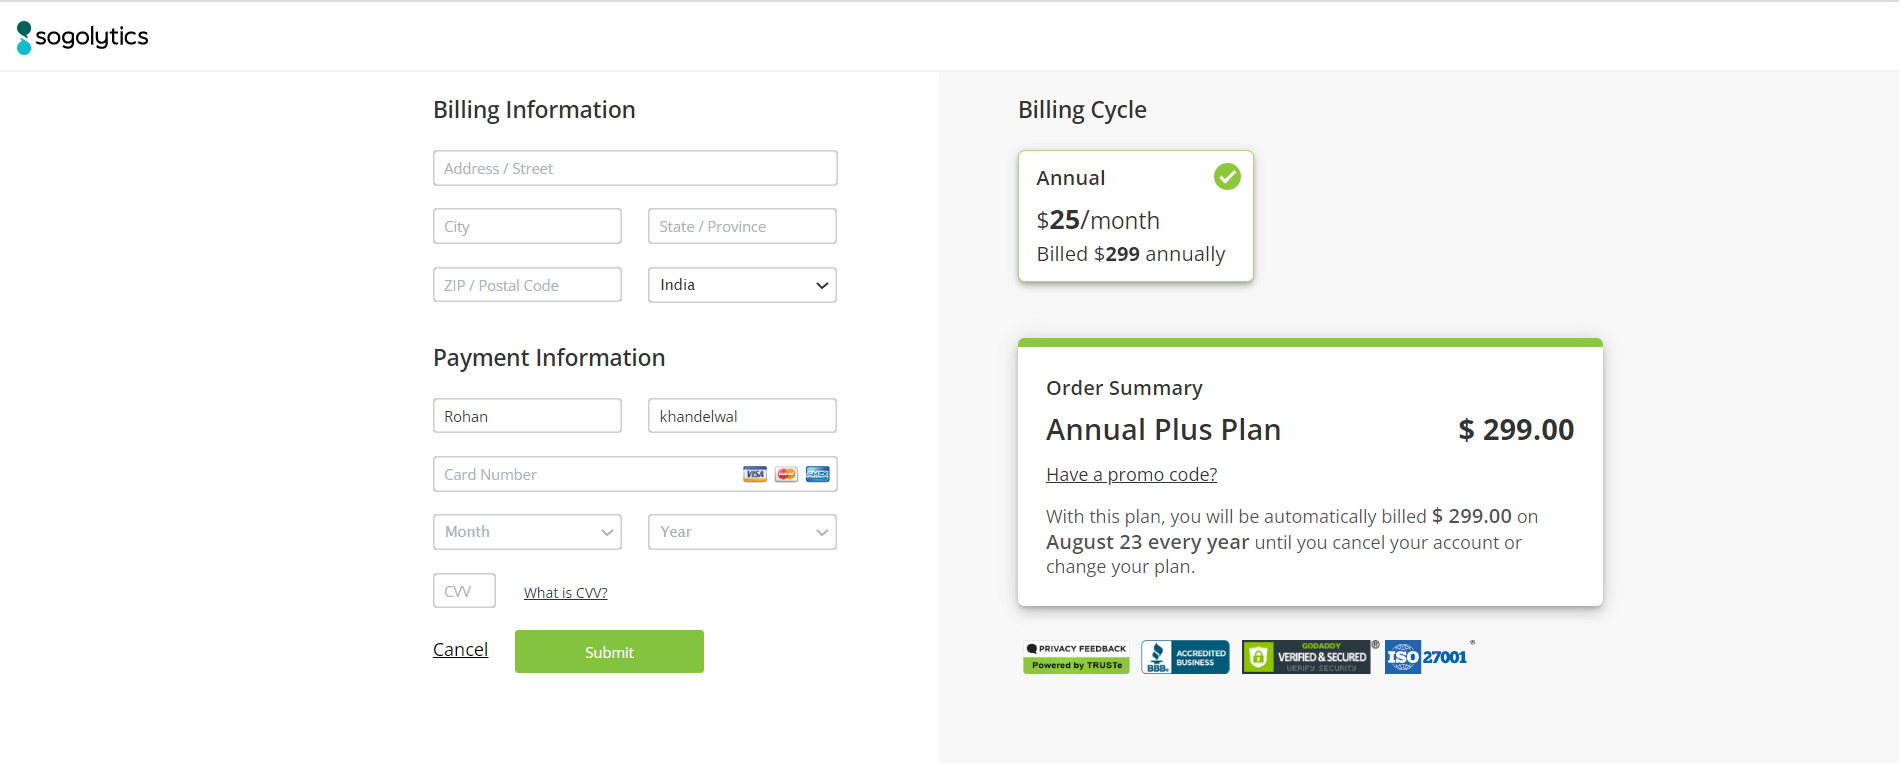Click the Cancel link
Screen dimensions: 1902x766
tap(460, 650)
